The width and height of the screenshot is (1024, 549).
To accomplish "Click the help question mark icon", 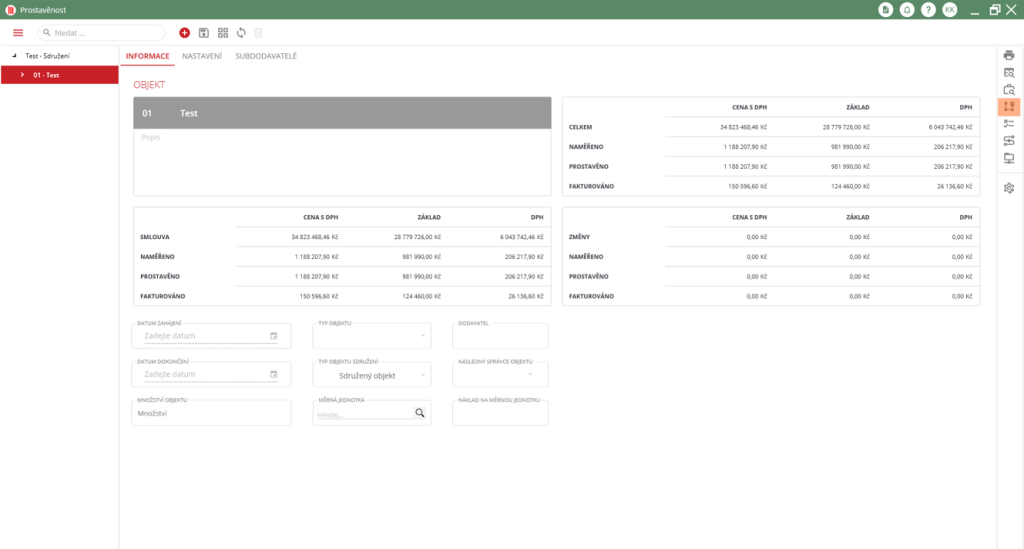I will point(928,9).
